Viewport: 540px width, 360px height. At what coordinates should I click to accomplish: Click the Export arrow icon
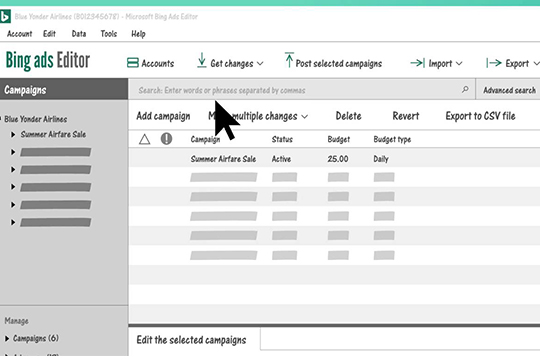tap(494, 63)
